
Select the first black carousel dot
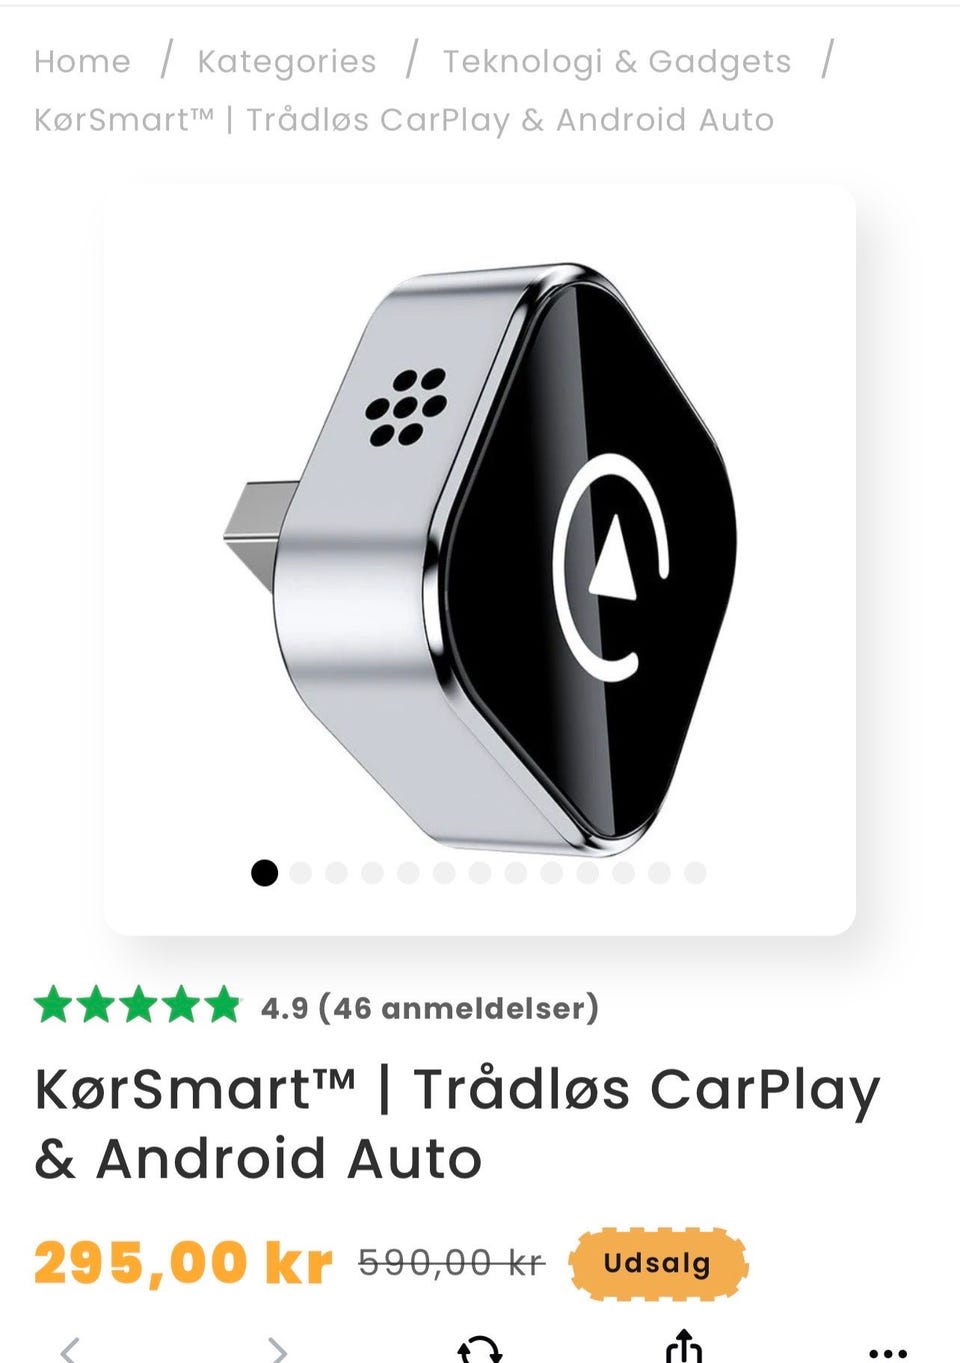[264, 873]
